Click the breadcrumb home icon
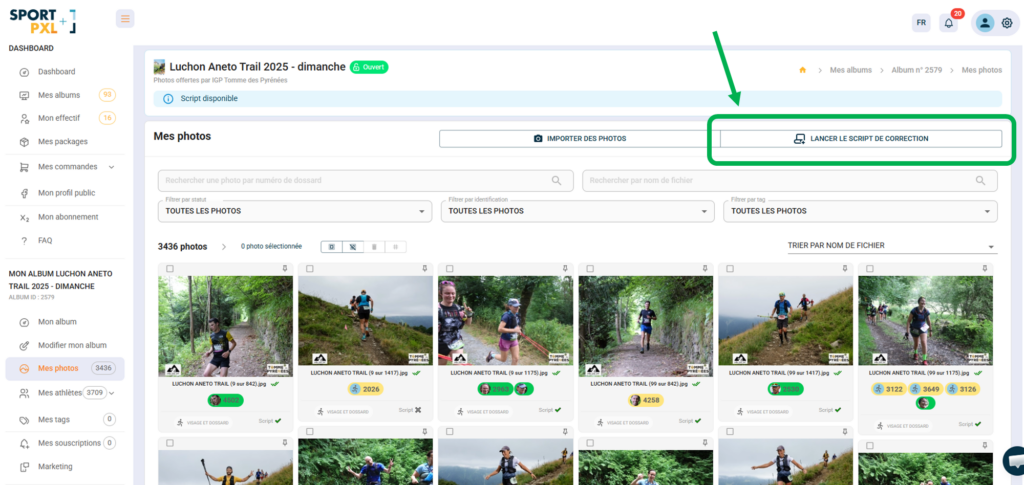Viewport: 1024px width, 485px height. [x=802, y=70]
